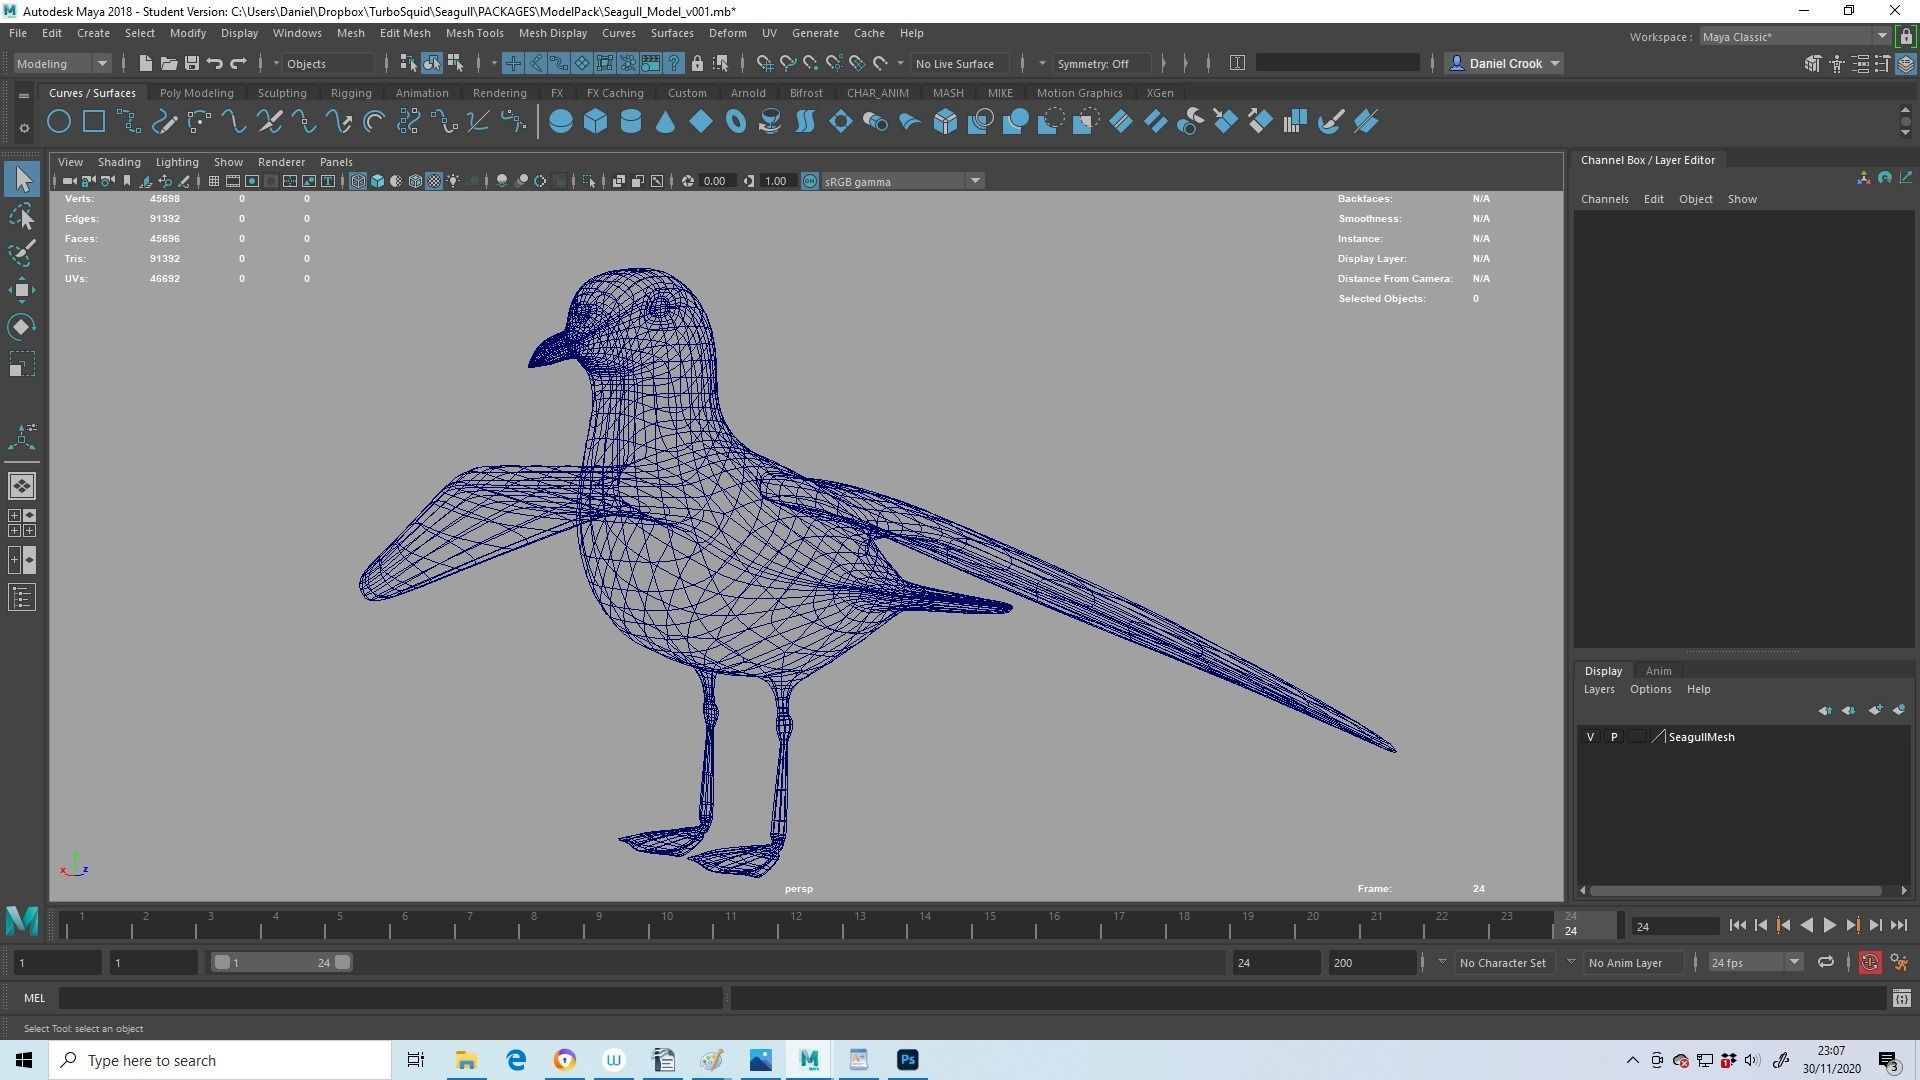Toggle wireframe on shaded display
The width and height of the screenshot is (1920, 1080).
click(415, 181)
